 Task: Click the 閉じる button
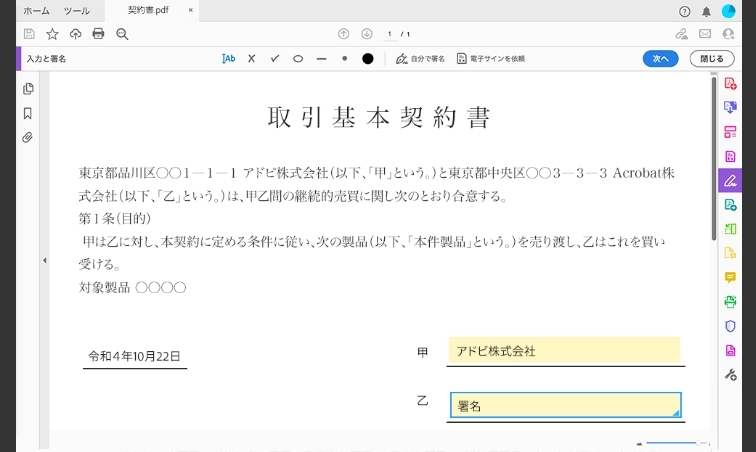click(x=711, y=59)
